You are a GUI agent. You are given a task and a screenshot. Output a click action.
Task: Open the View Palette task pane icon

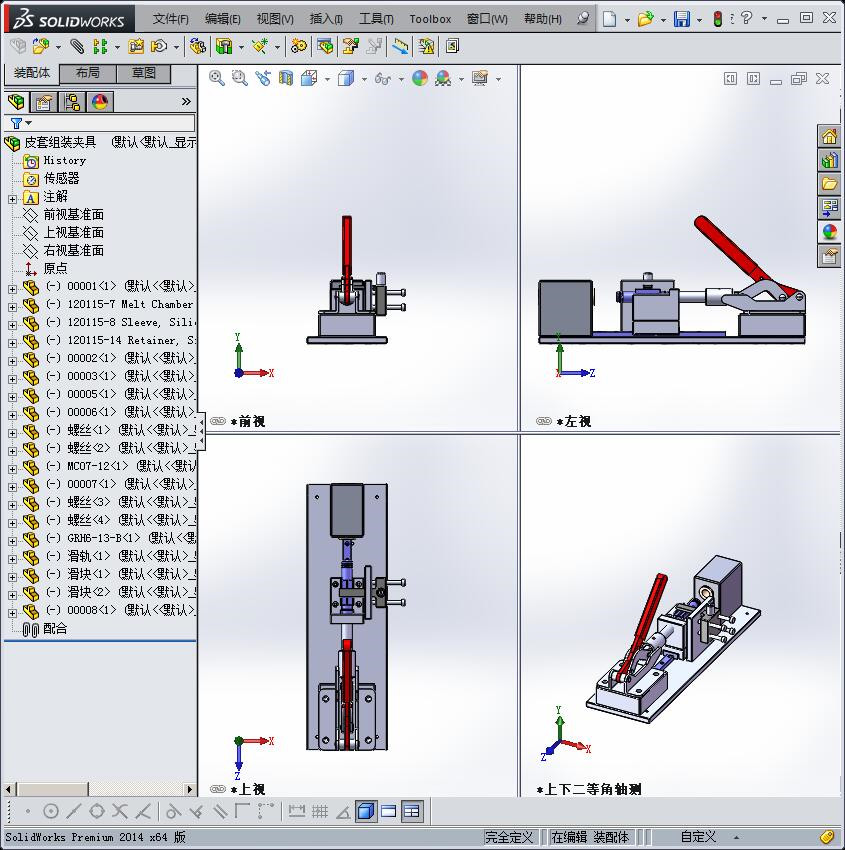829,208
